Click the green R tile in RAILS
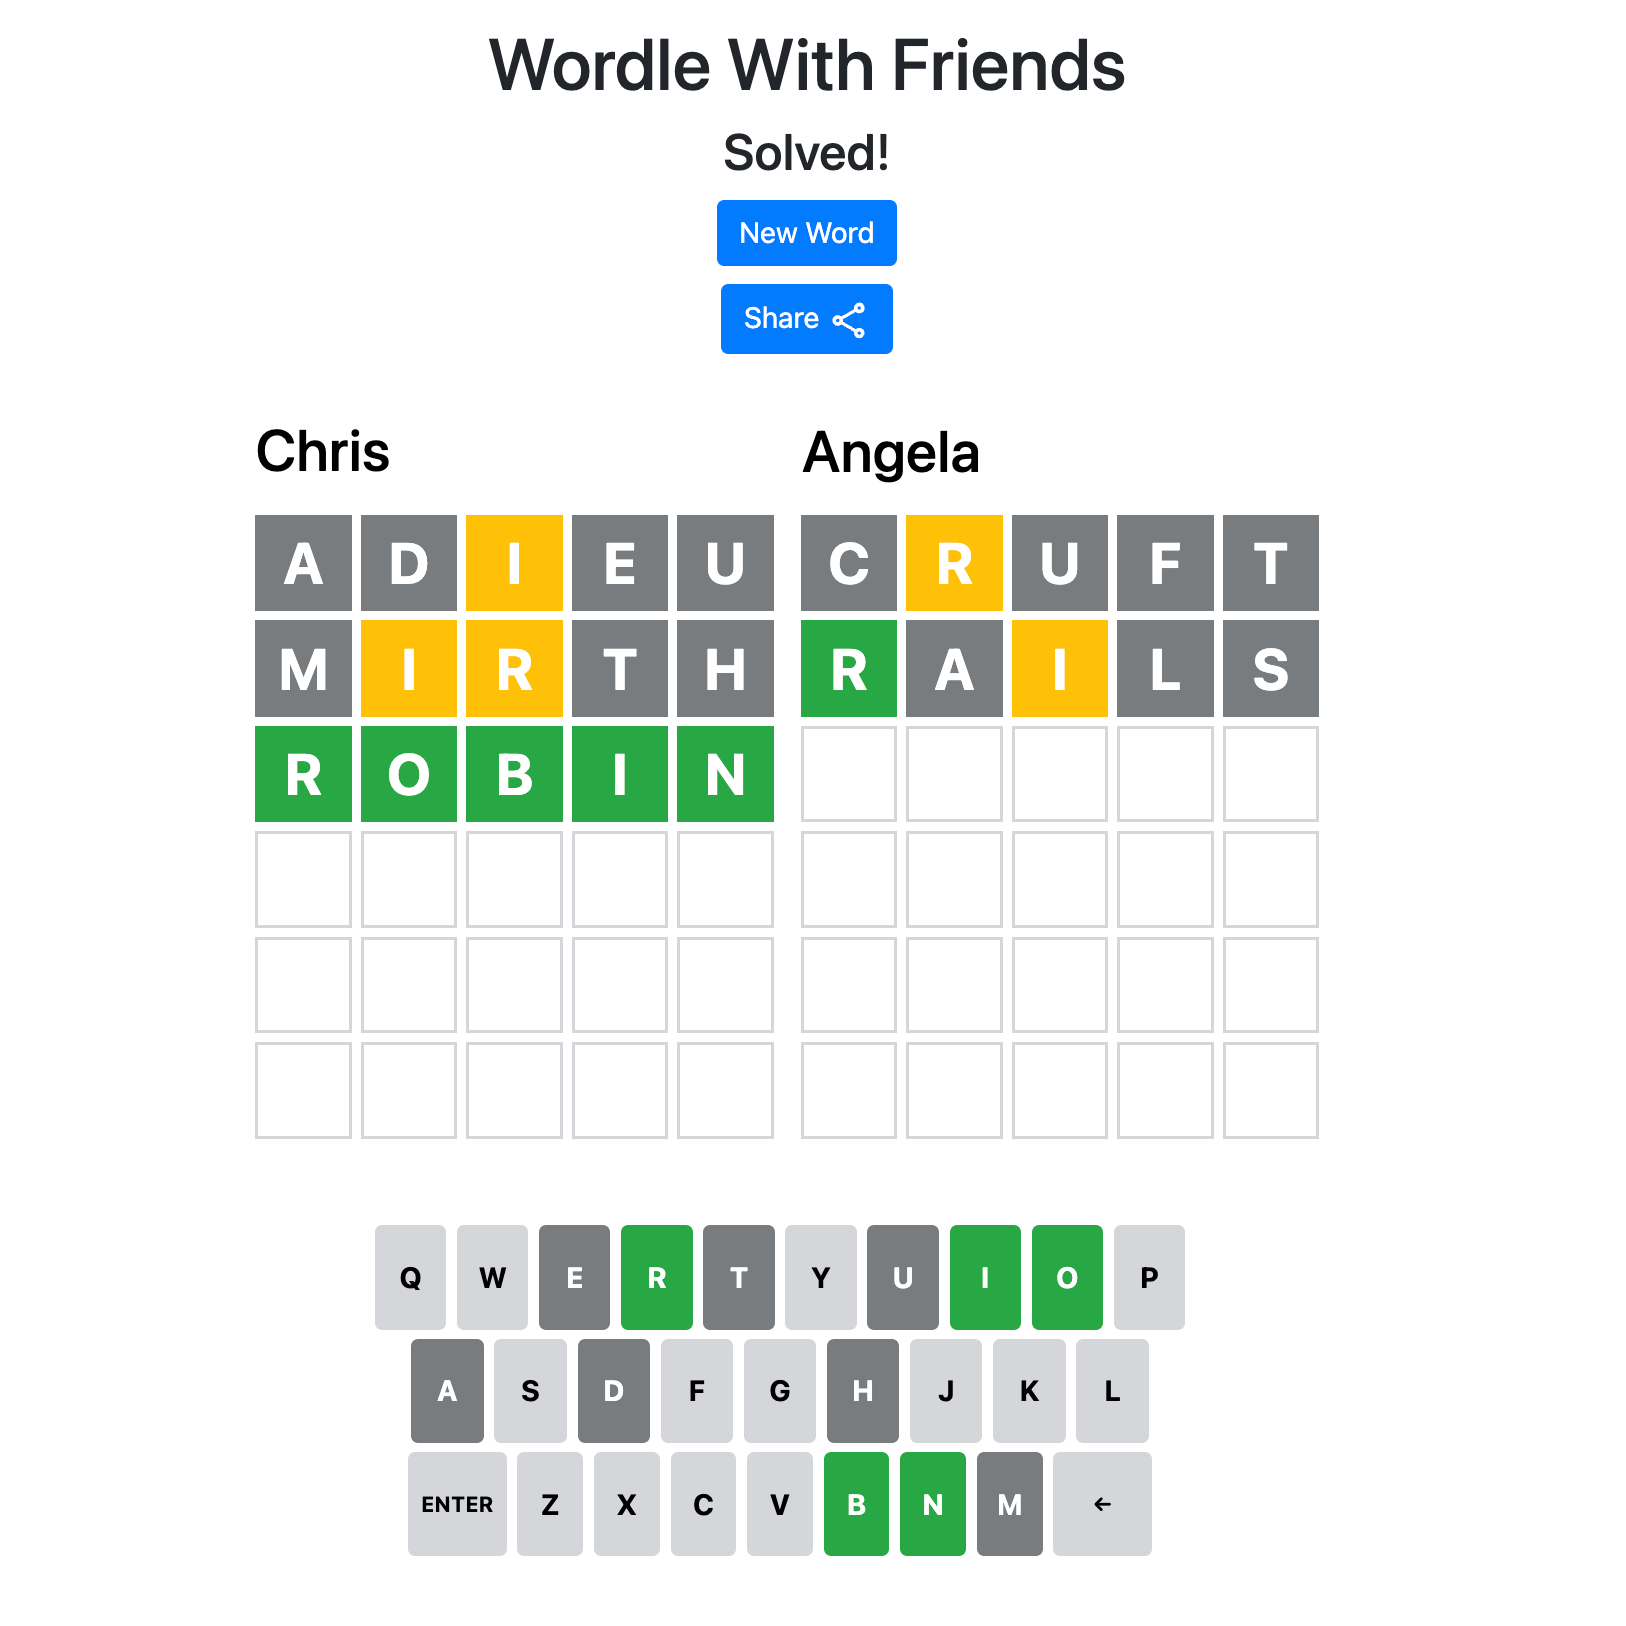The image size is (1626, 1626). click(x=849, y=668)
